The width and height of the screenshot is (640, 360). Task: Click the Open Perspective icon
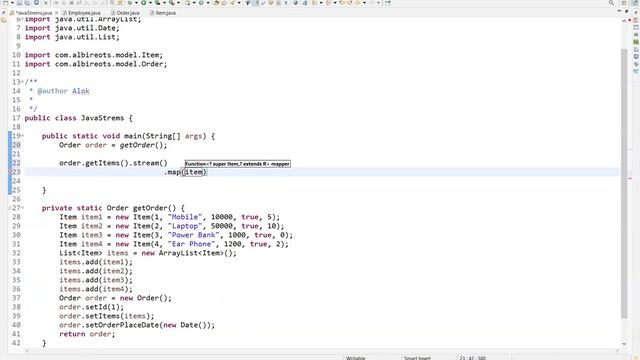click(x=624, y=3)
